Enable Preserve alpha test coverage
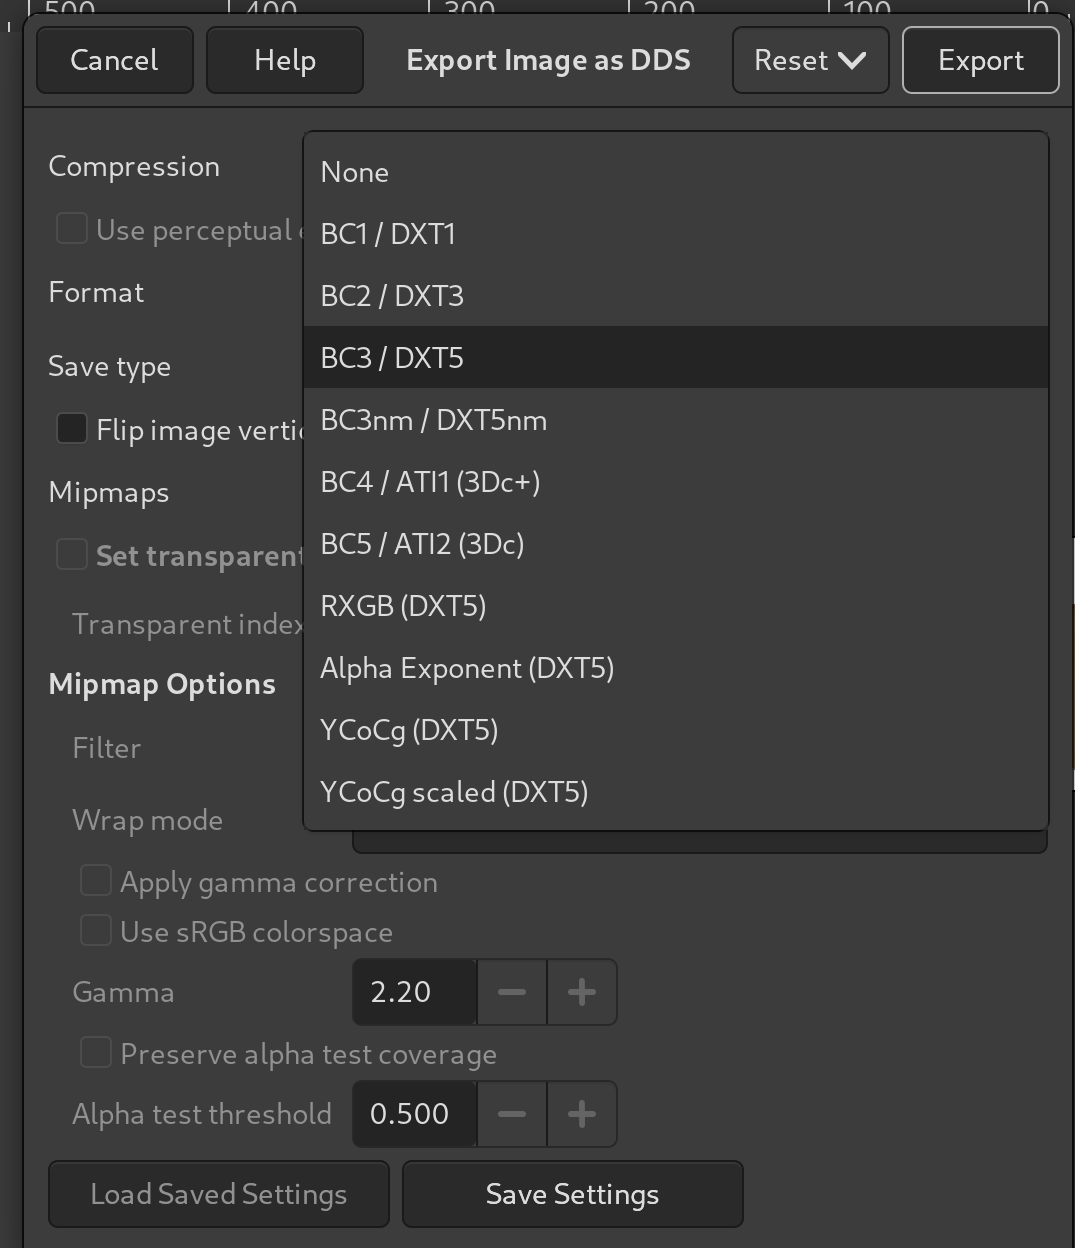 pos(96,1053)
